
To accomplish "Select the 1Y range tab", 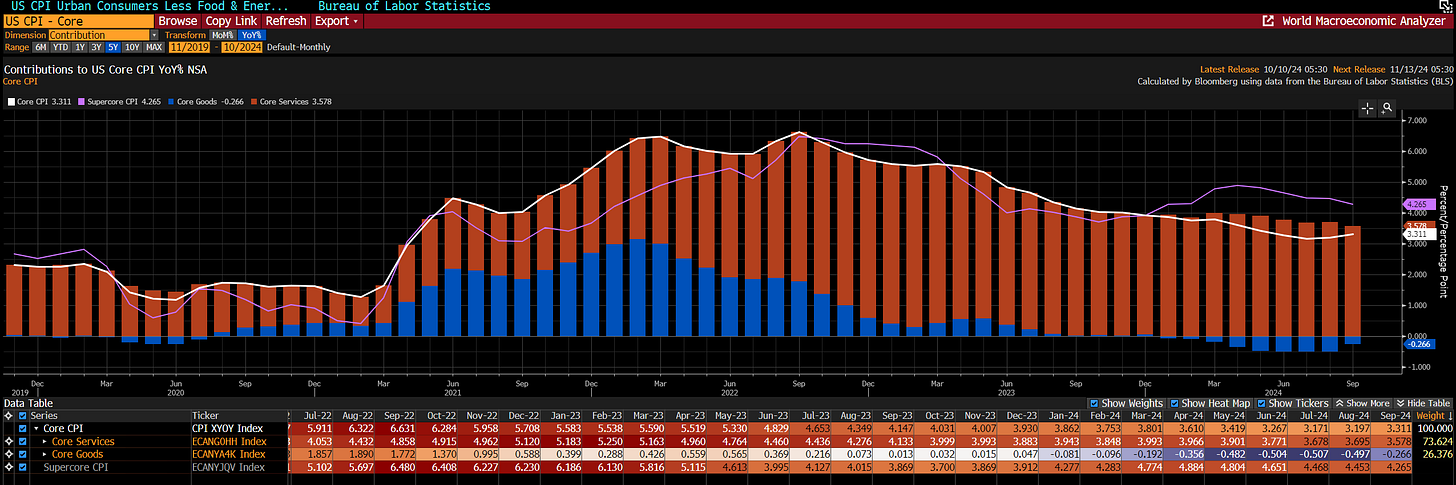I will click(80, 47).
